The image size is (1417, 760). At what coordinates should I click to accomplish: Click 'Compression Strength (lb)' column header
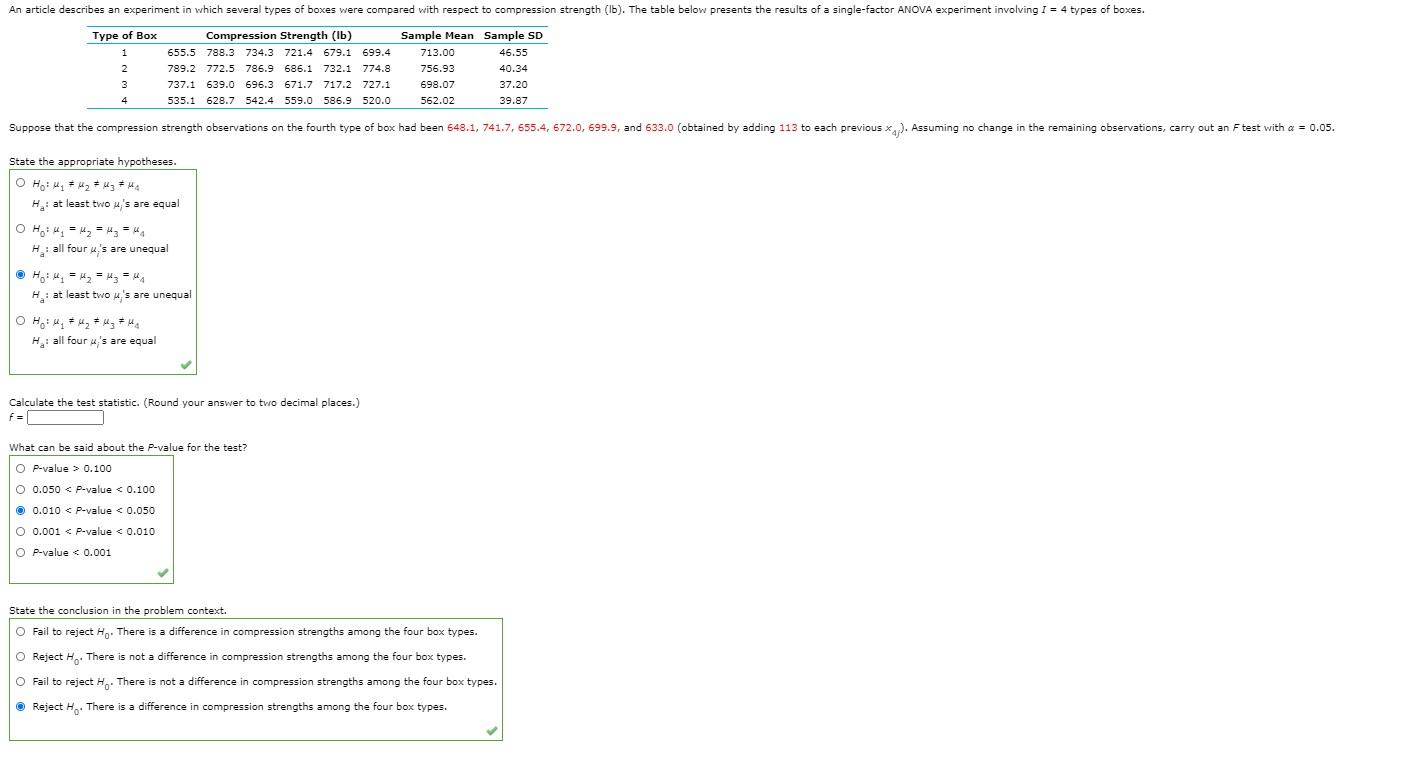point(278,36)
